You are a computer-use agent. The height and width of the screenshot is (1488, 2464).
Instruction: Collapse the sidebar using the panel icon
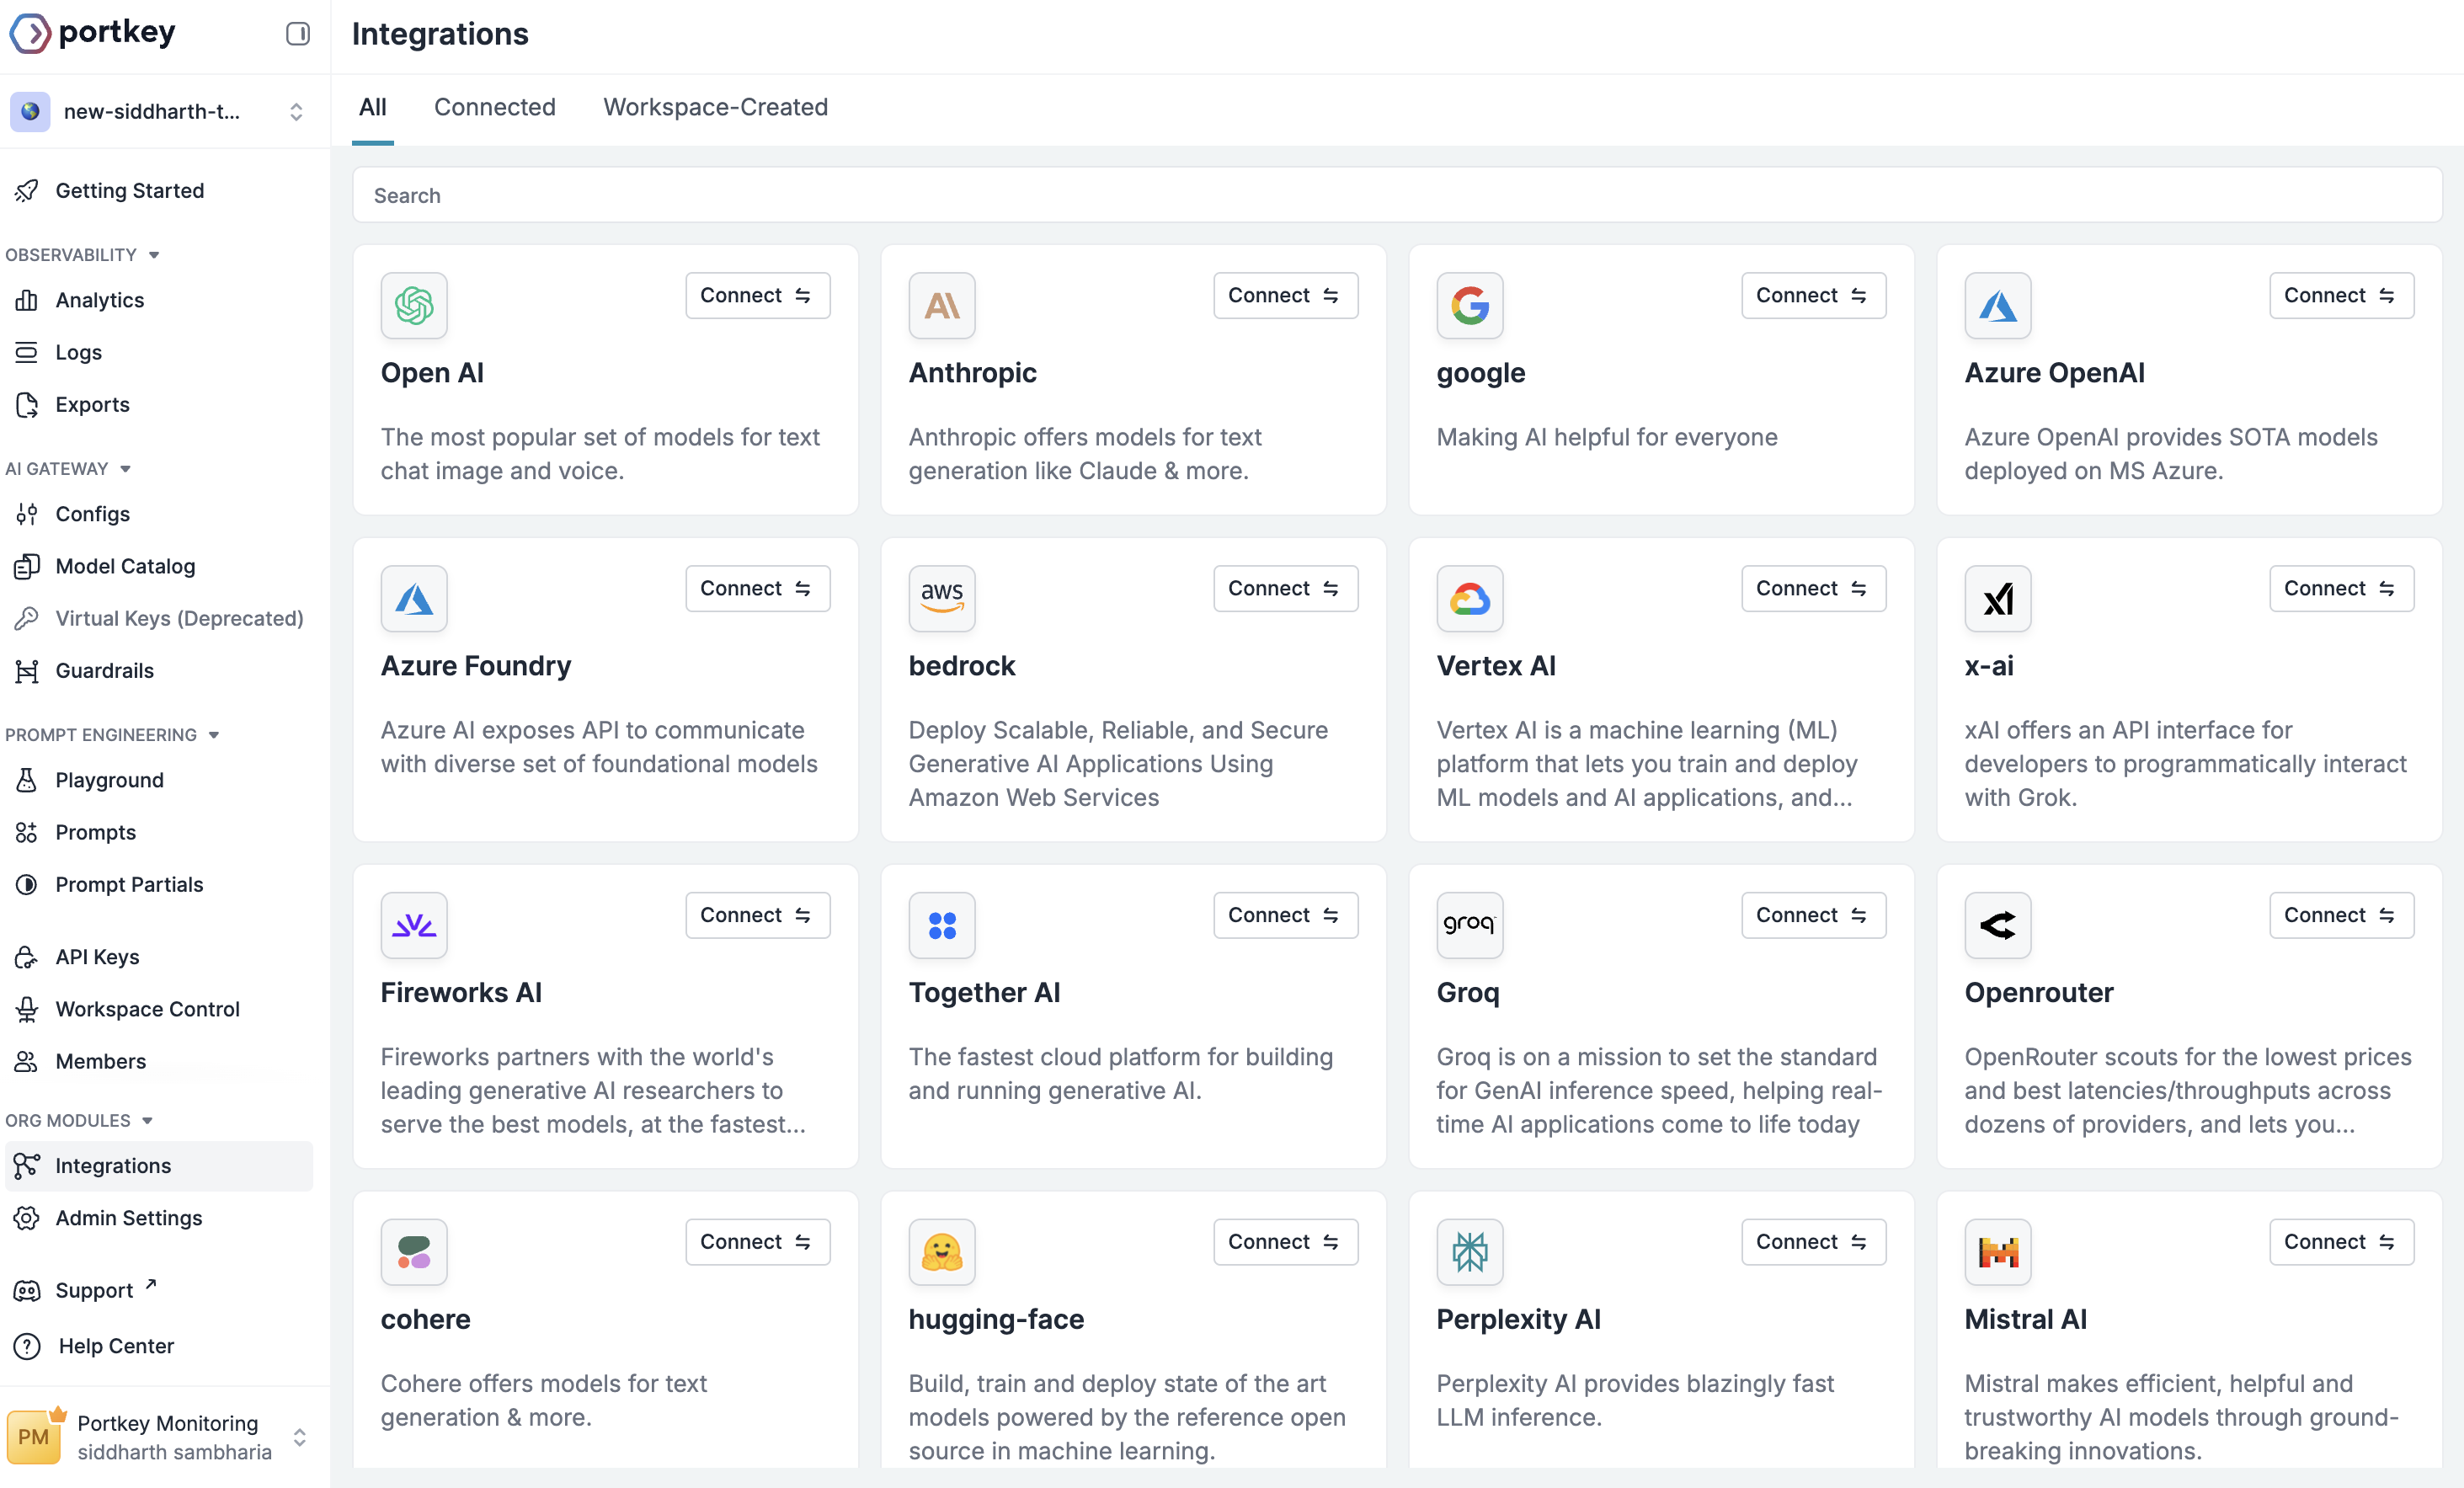coord(297,33)
